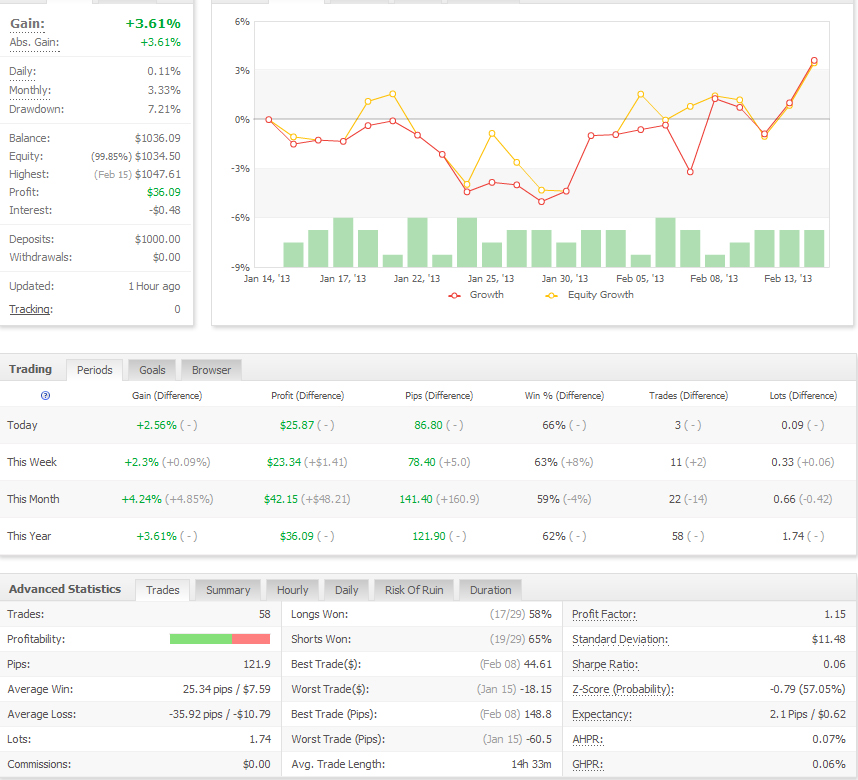Click the Monthly label
The image size is (858, 780).
(30, 90)
